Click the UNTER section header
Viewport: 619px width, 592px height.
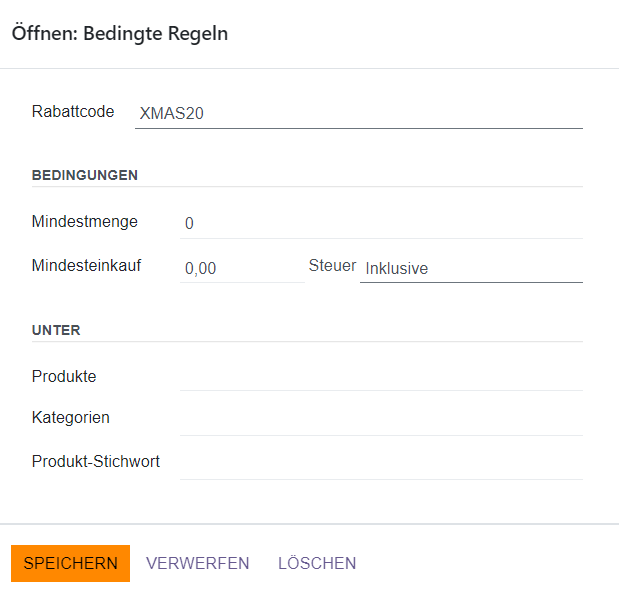coord(56,330)
